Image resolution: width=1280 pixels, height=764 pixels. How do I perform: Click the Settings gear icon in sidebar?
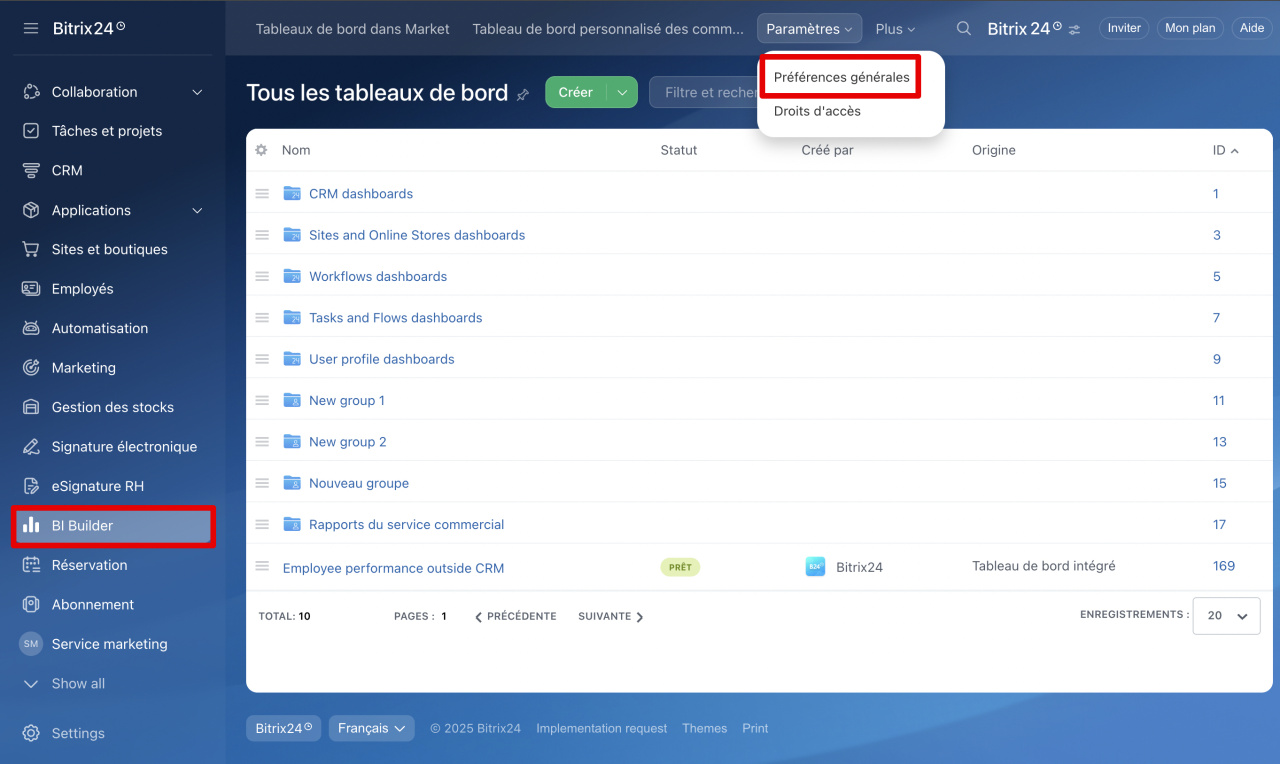[31, 733]
